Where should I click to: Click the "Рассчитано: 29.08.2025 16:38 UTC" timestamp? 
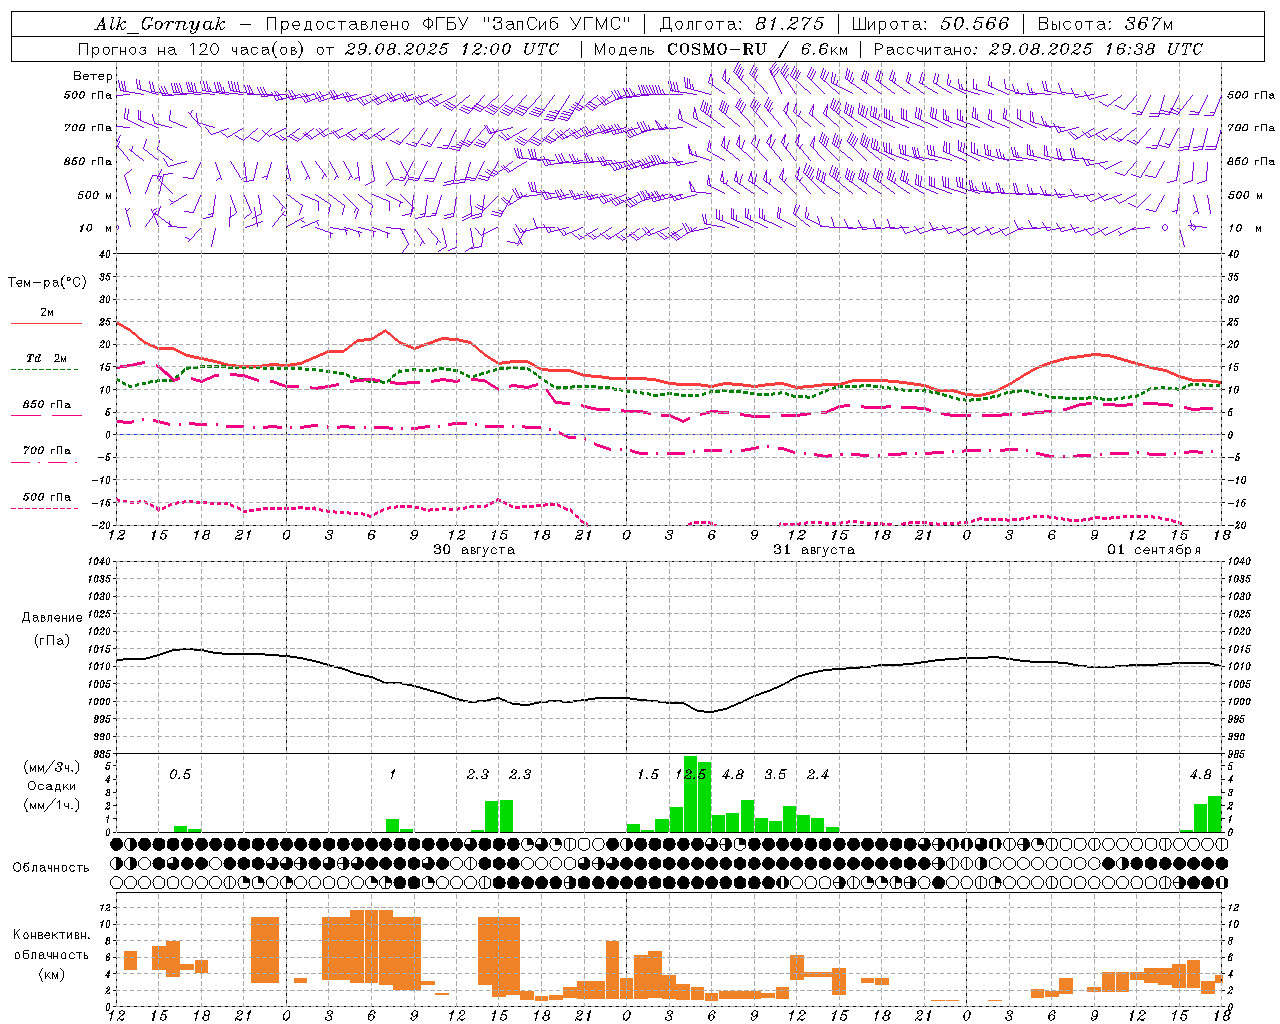click(1038, 49)
